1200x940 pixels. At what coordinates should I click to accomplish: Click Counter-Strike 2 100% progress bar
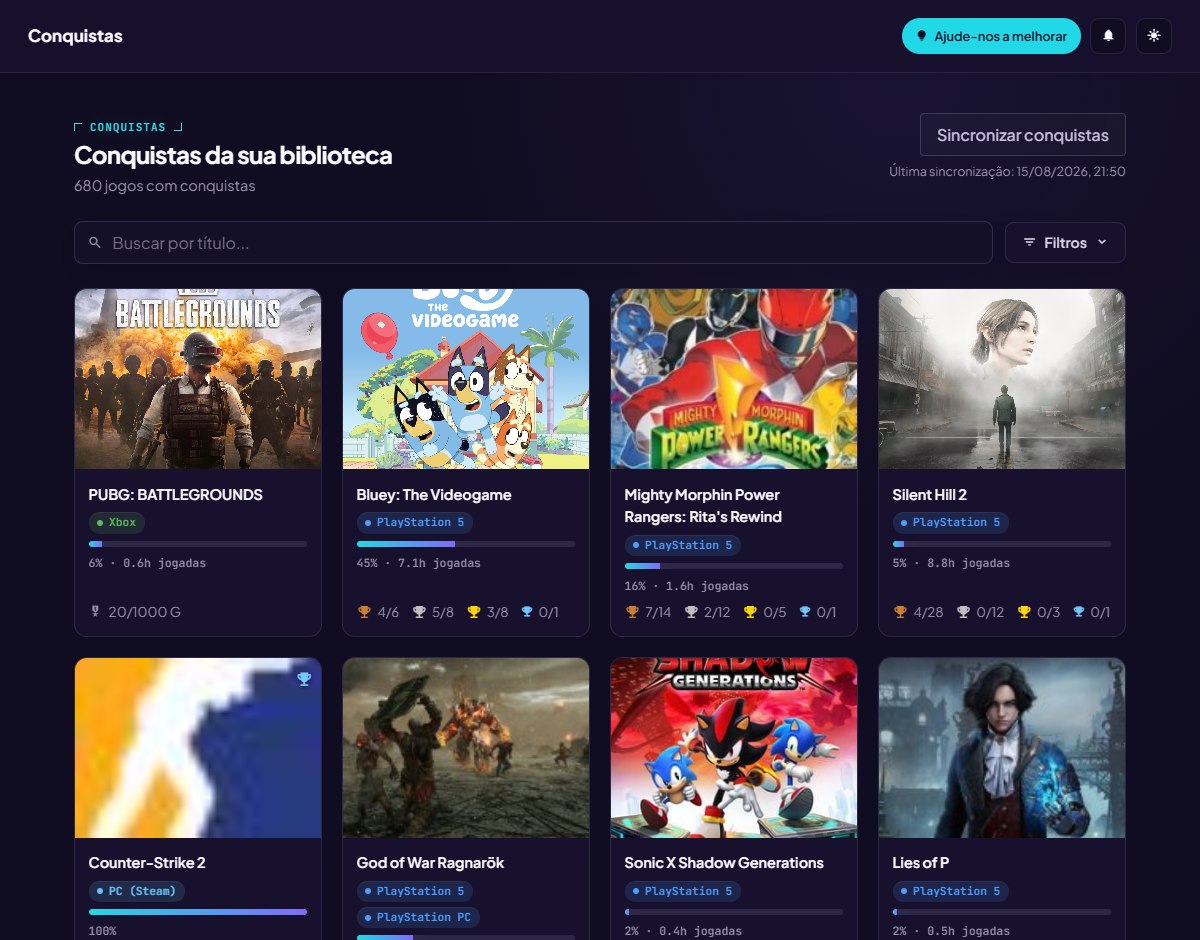click(198, 912)
